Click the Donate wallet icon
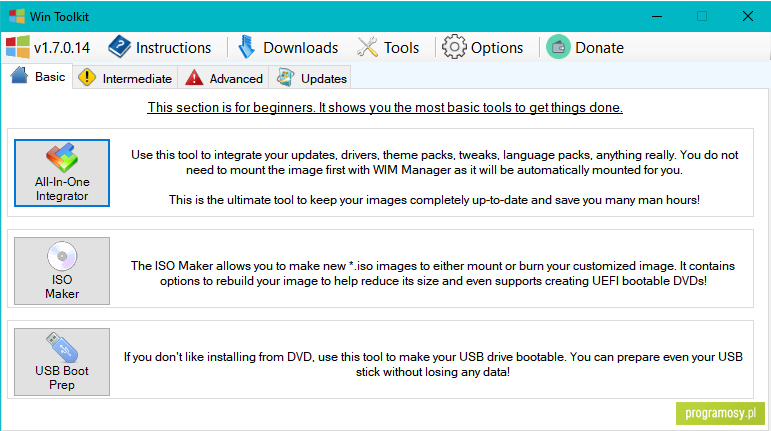Screen dimensions: 771x431 pos(558,47)
